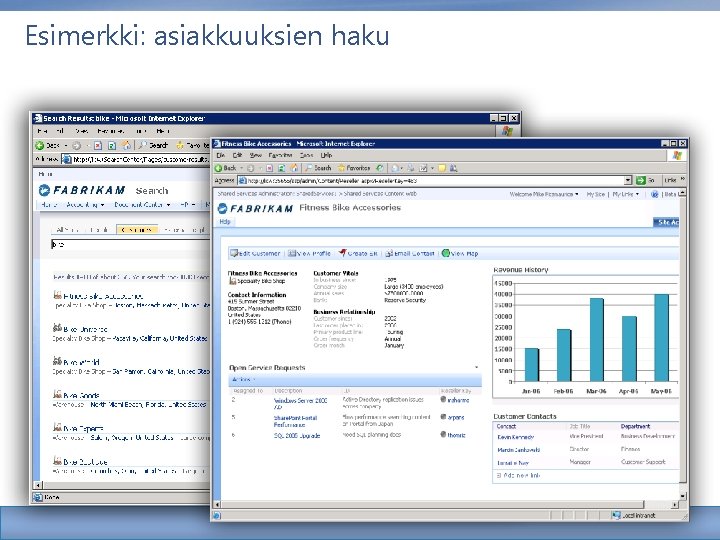Click presence icon in SQL 2005 Upgrade row
720x540 pixels.
443,434
